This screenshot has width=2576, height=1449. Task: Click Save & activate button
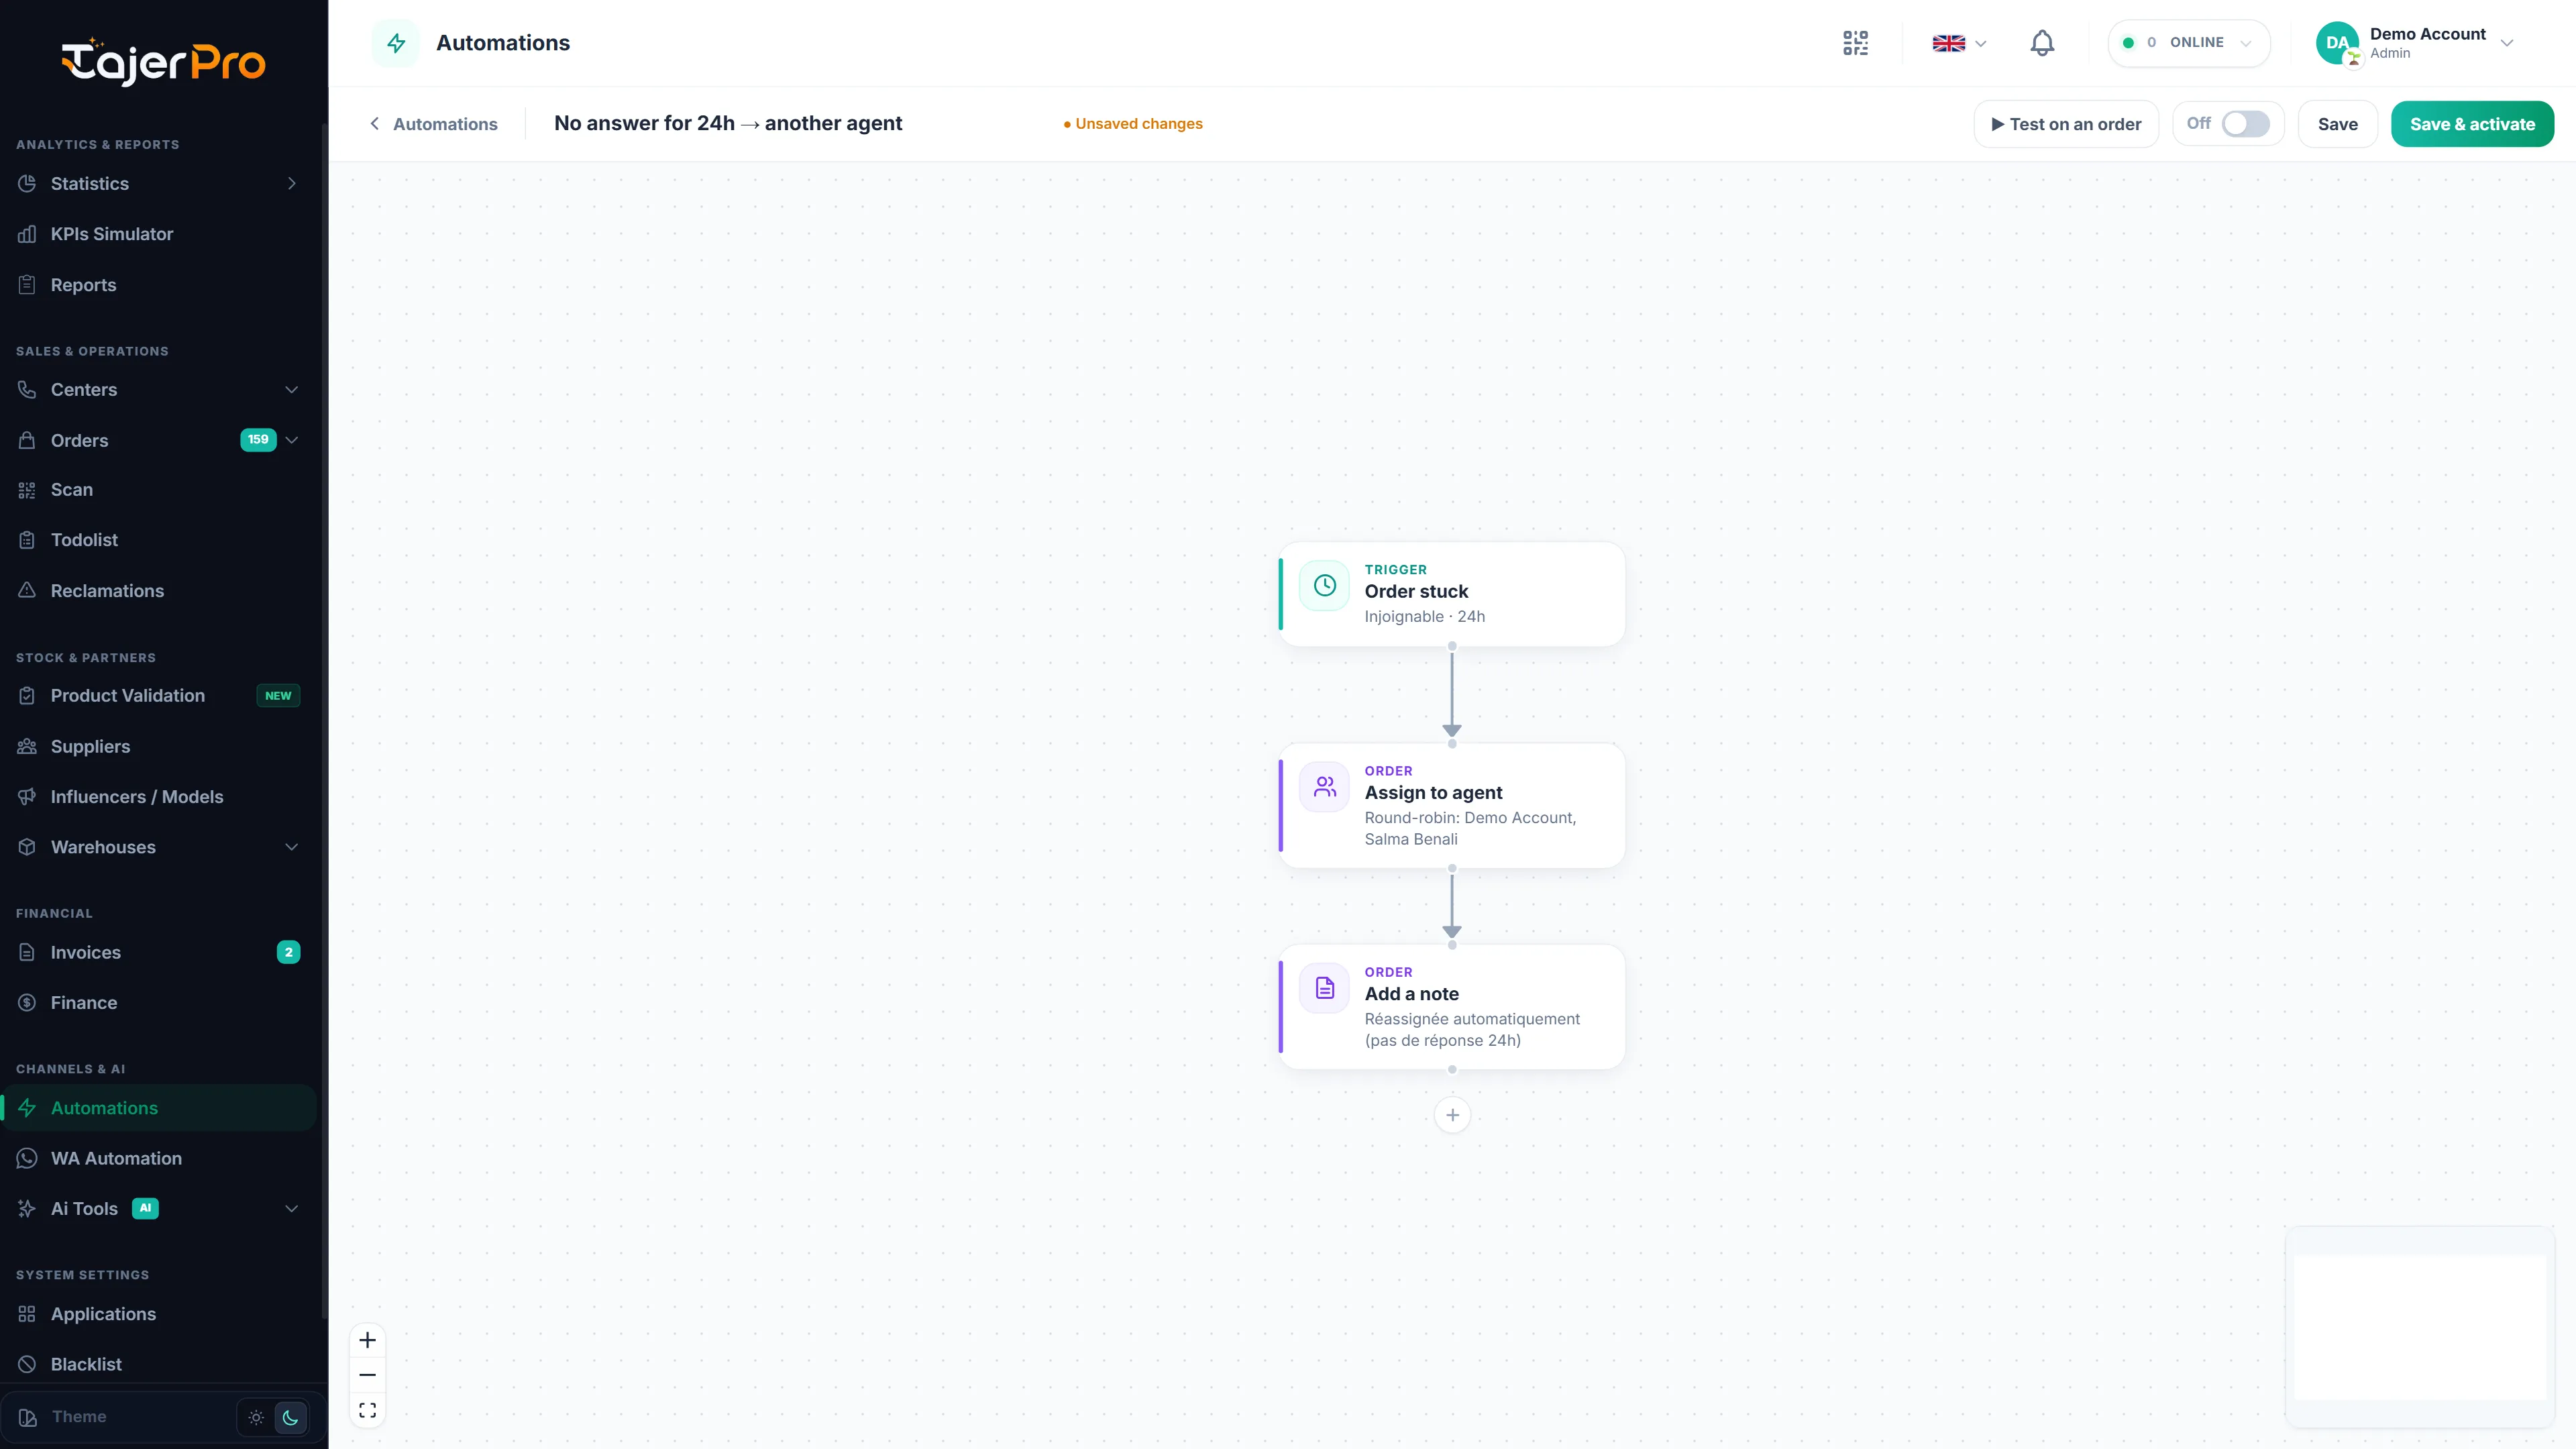2472,124
